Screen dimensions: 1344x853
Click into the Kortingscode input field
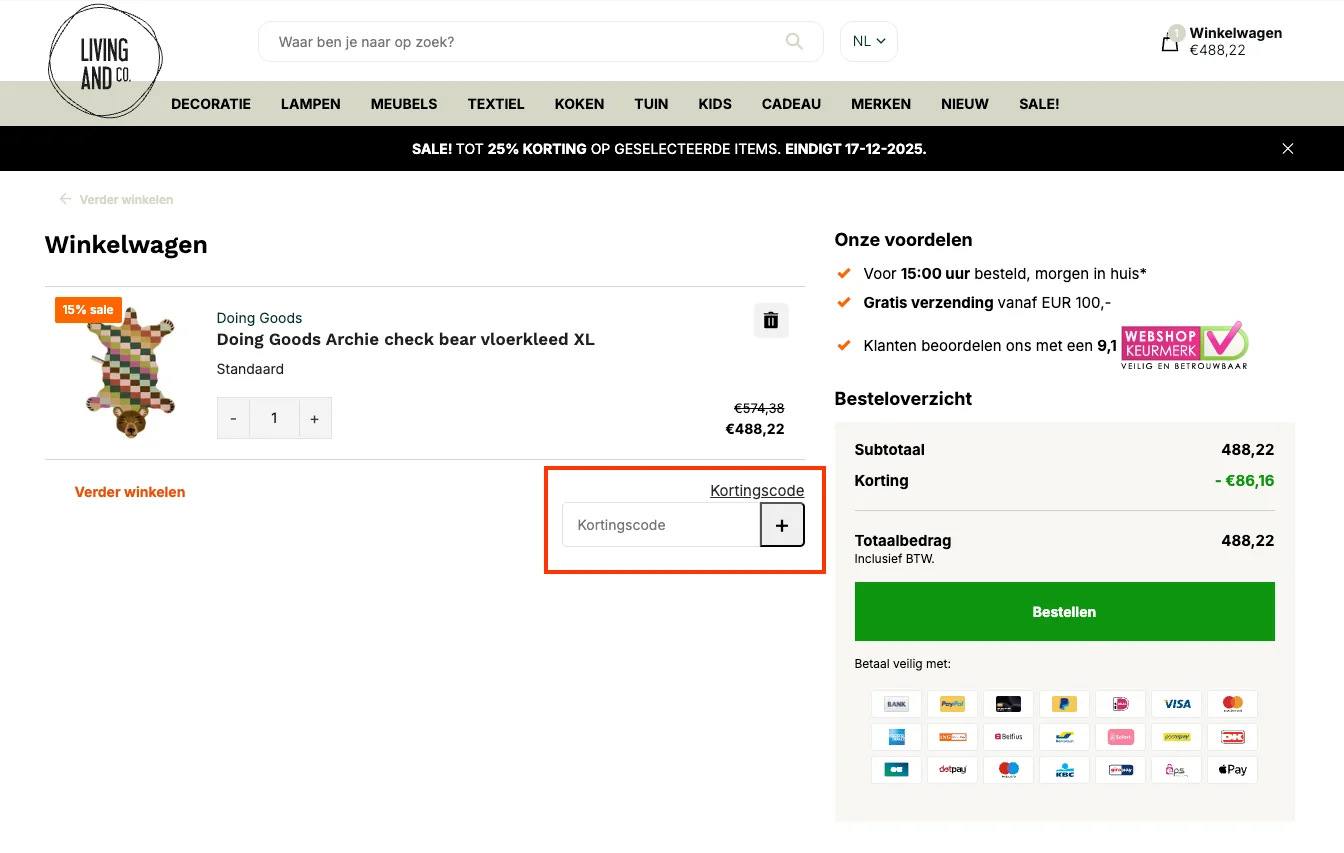[661, 525]
